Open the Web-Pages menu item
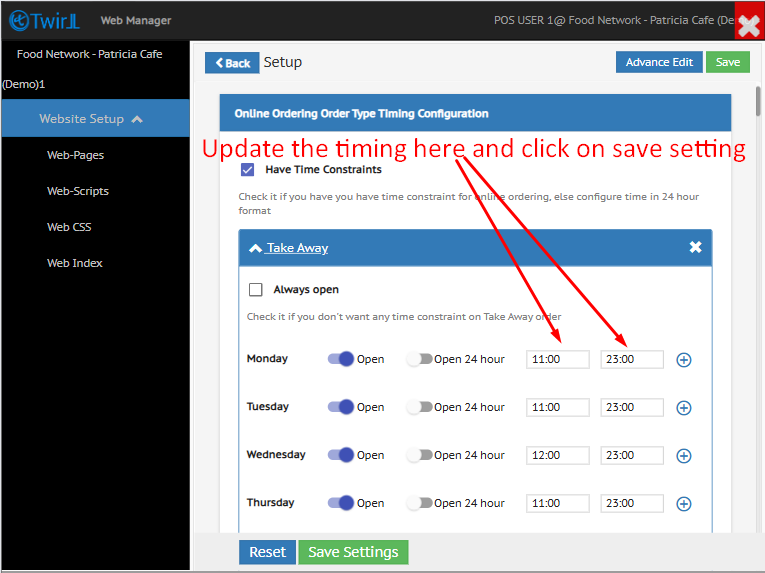 tap(75, 155)
